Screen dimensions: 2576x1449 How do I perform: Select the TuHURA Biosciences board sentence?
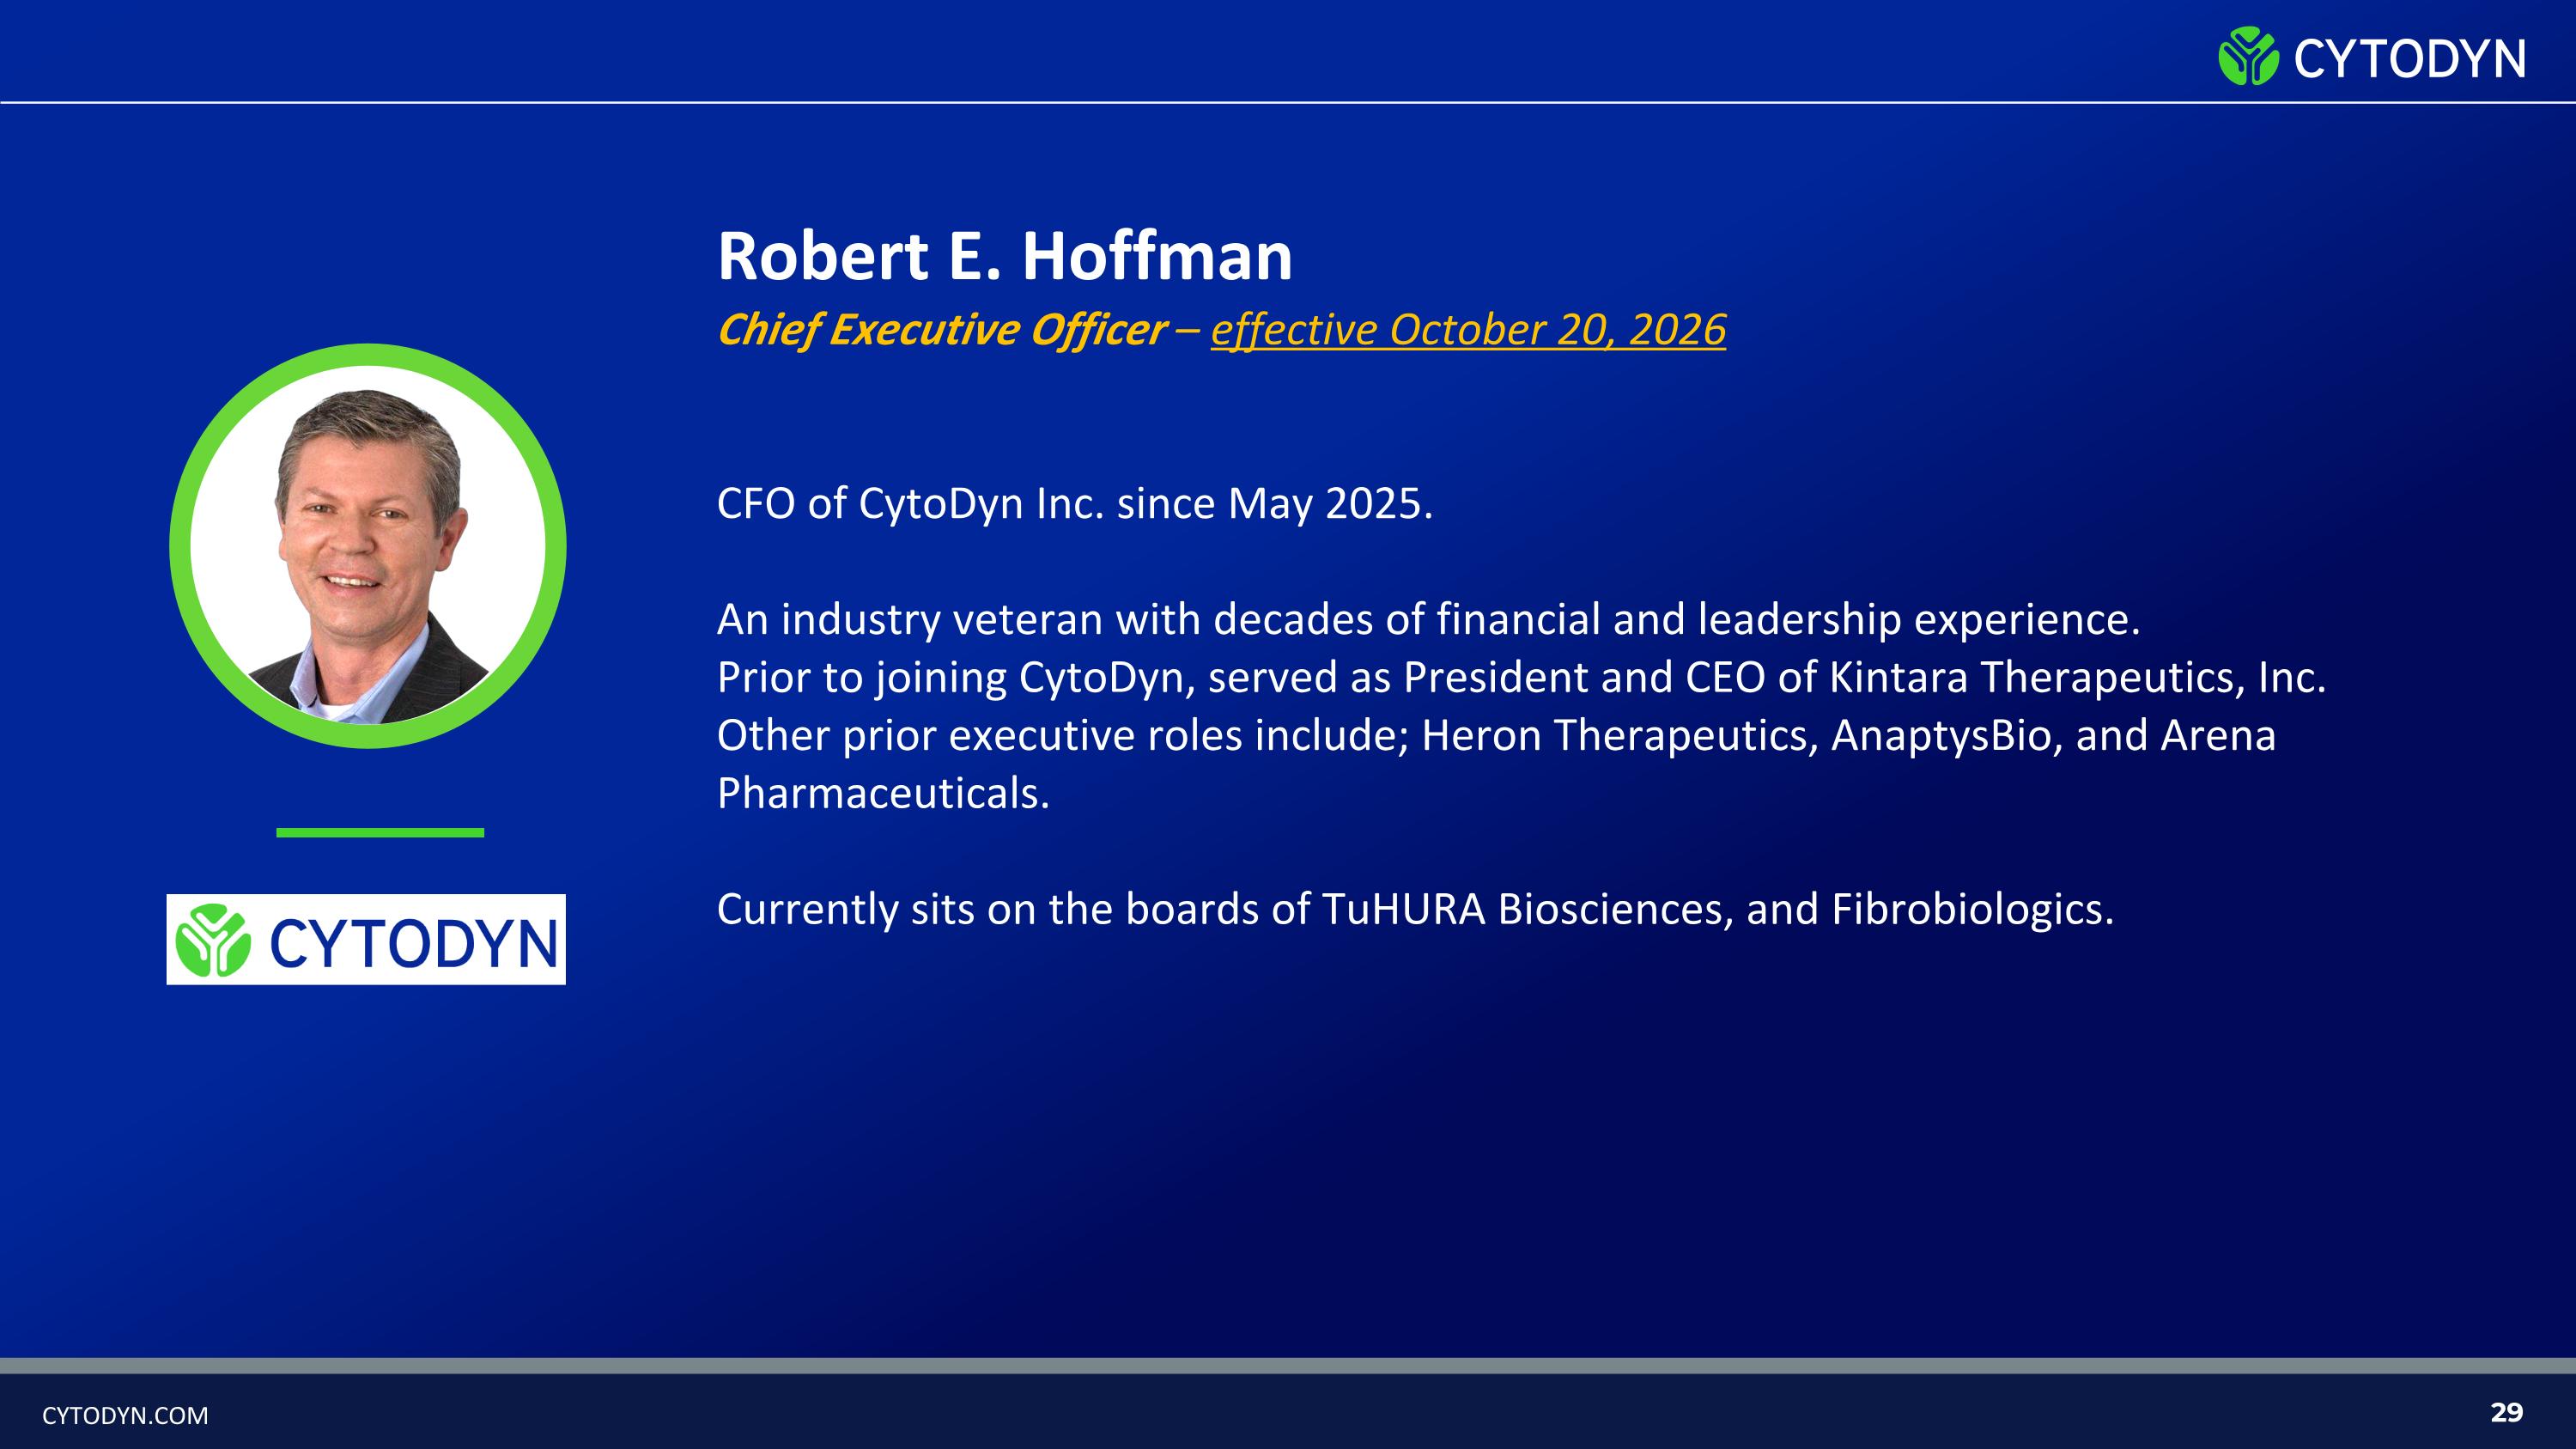pos(1416,909)
